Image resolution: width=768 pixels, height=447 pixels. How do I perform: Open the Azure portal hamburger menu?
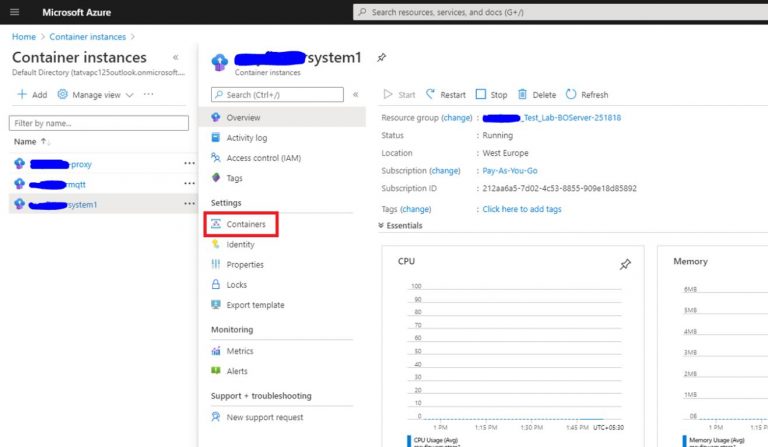coord(14,12)
